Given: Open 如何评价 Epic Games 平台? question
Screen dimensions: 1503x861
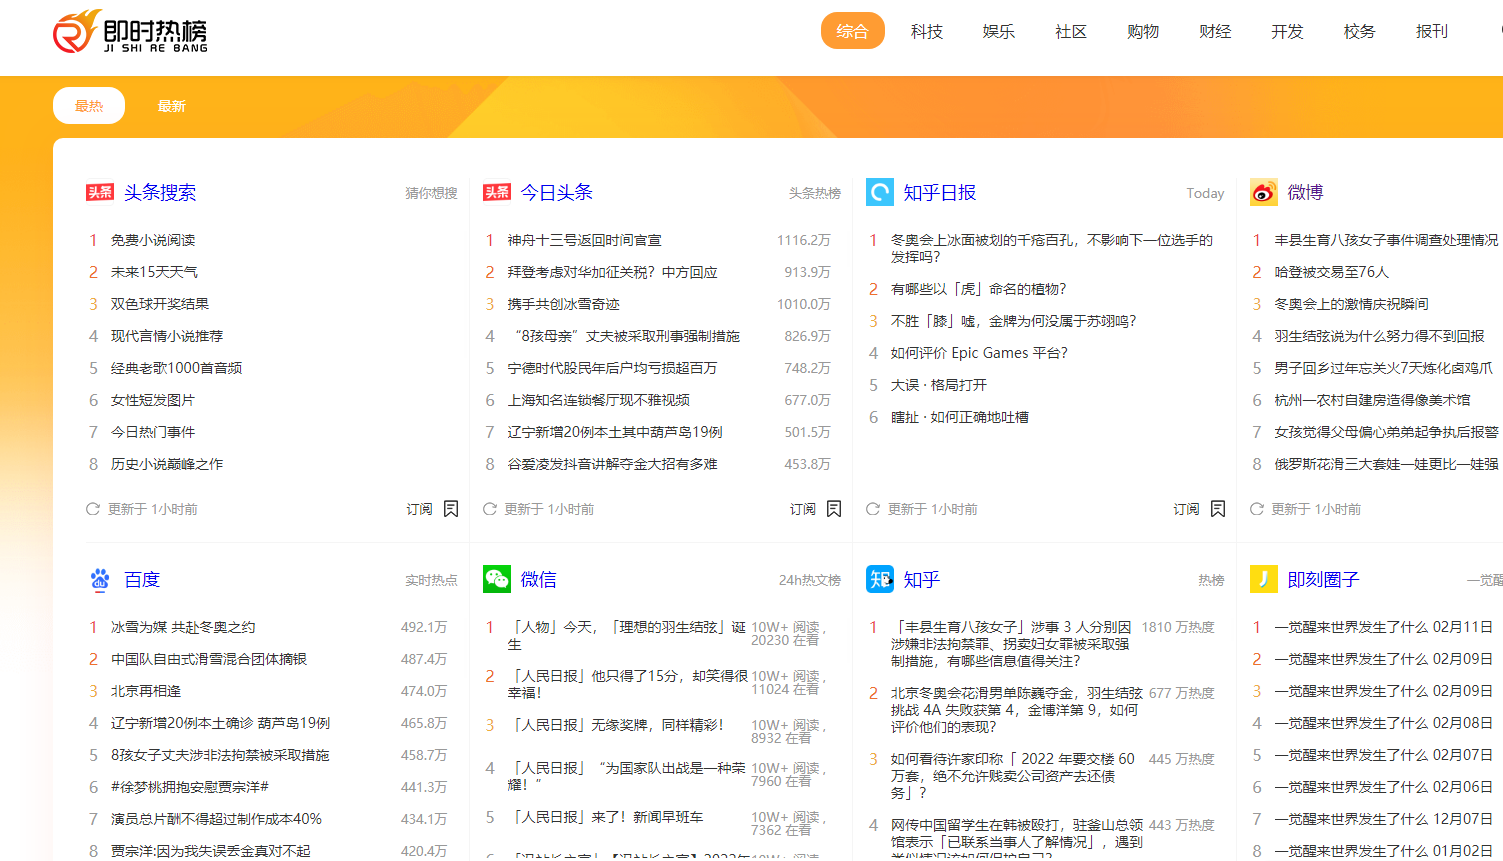Looking at the screenshot, I should (979, 353).
